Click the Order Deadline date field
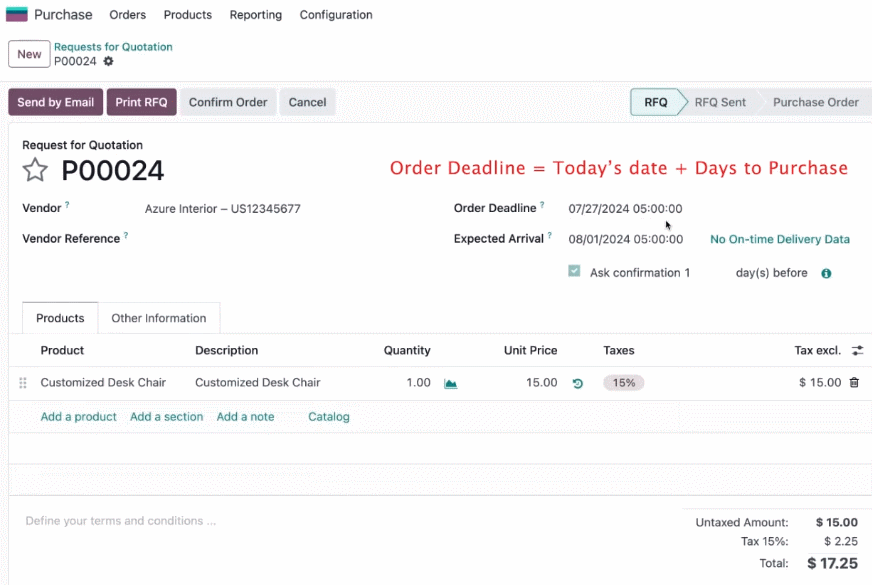872x585 pixels. (x=625, y=209)
